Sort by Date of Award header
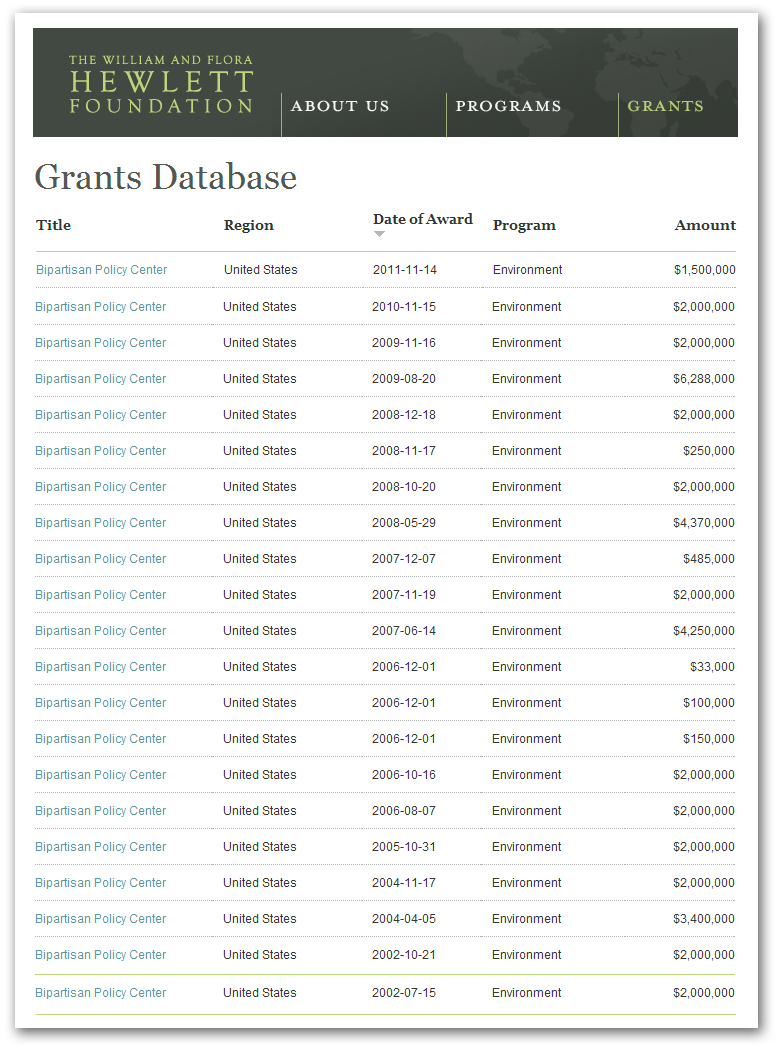This screenshot has height=1048, width=777. tap(422, 219)
